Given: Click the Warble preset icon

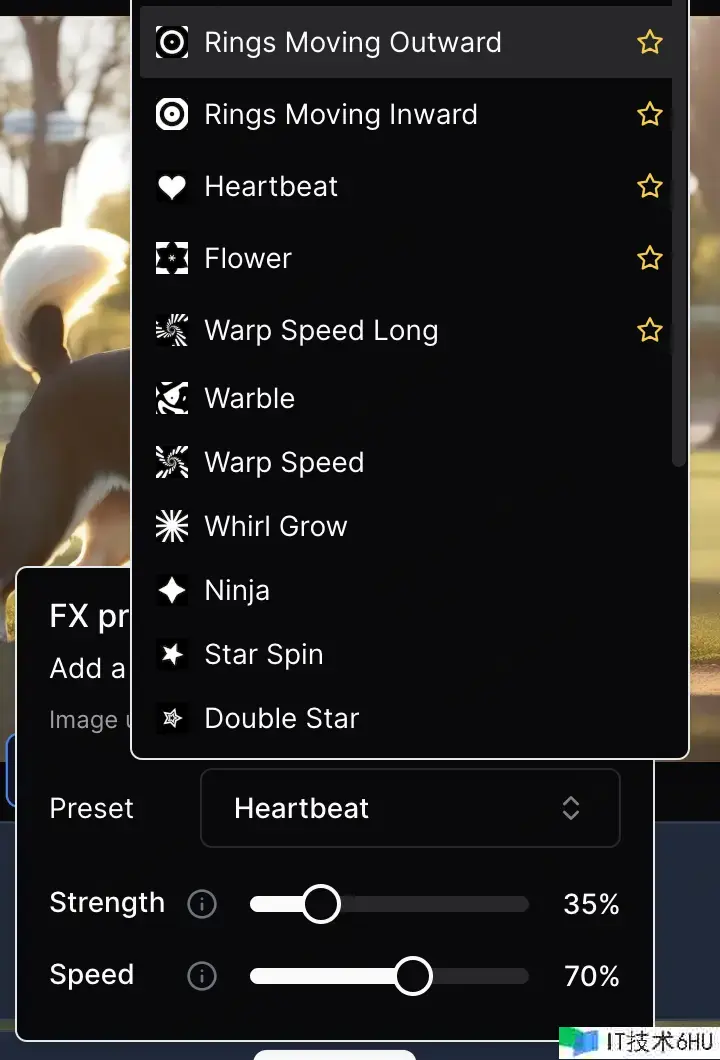Looking at the screenshot, I should pyautogui.click(x=172, y=398).
